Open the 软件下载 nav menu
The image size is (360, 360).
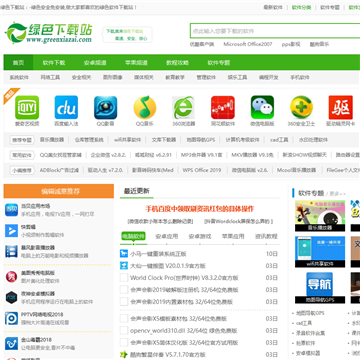[x=54, y=63]
